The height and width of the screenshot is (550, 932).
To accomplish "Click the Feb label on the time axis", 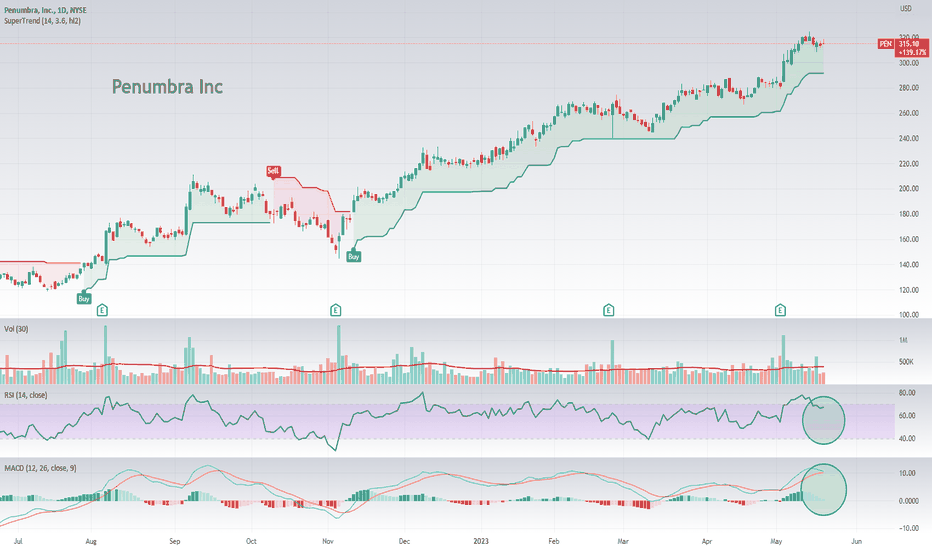I will [554, 541].
